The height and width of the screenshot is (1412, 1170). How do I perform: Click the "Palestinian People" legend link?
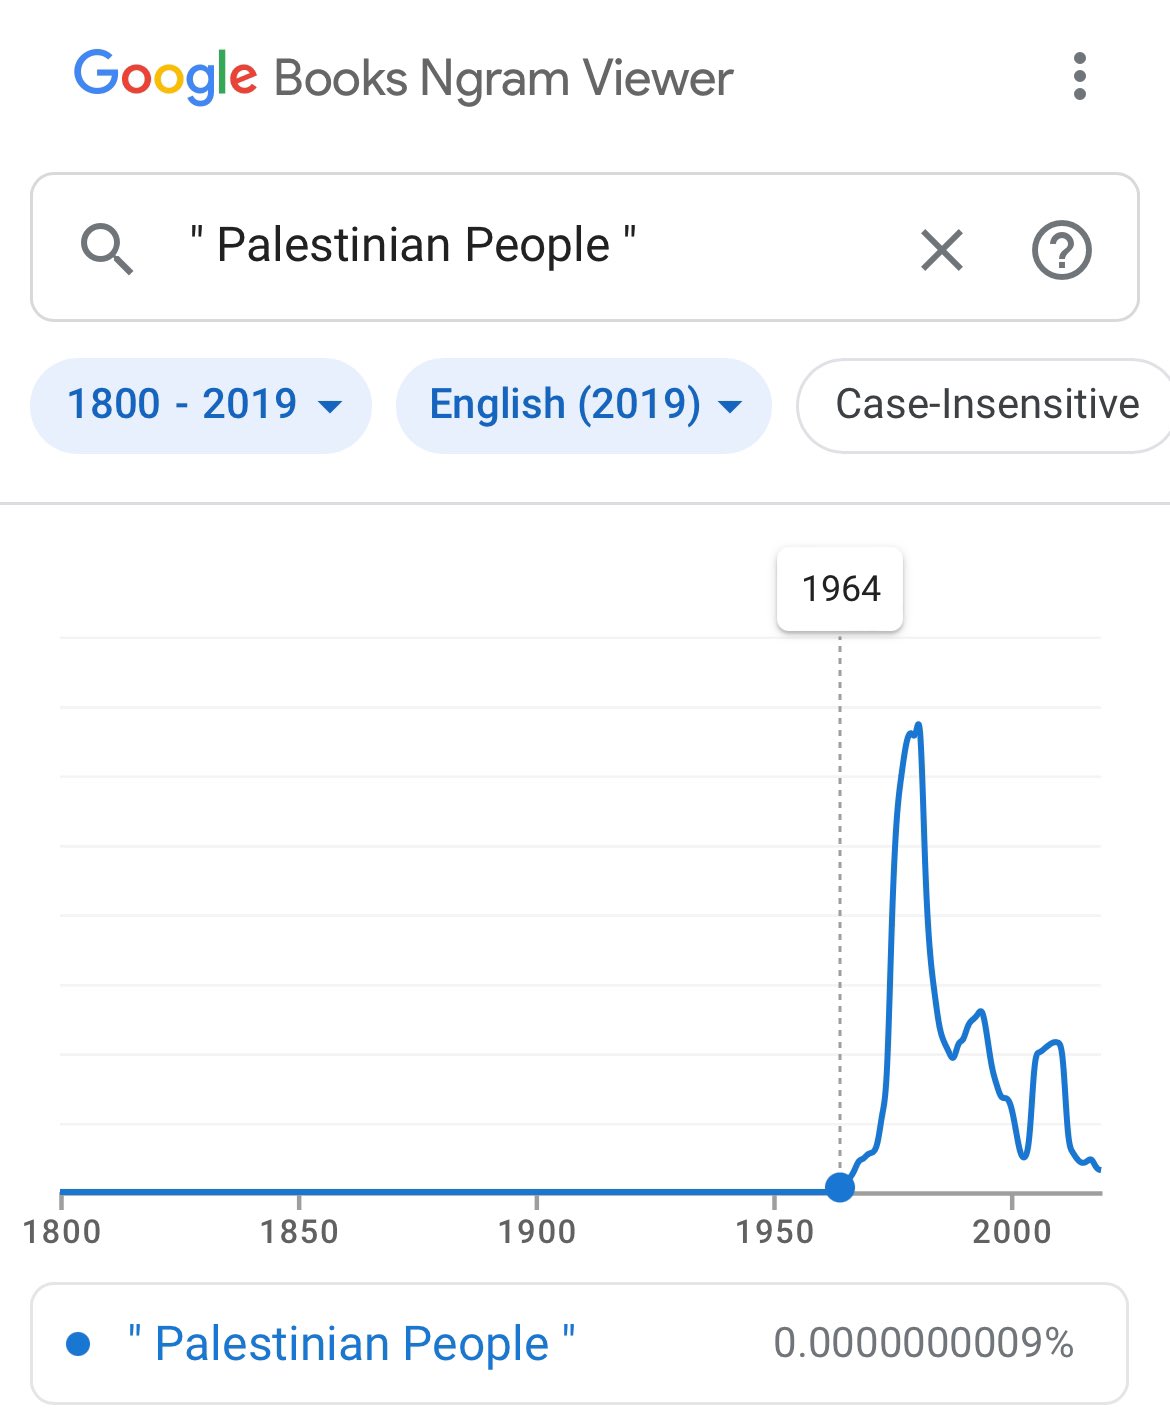click(351, 1344)
